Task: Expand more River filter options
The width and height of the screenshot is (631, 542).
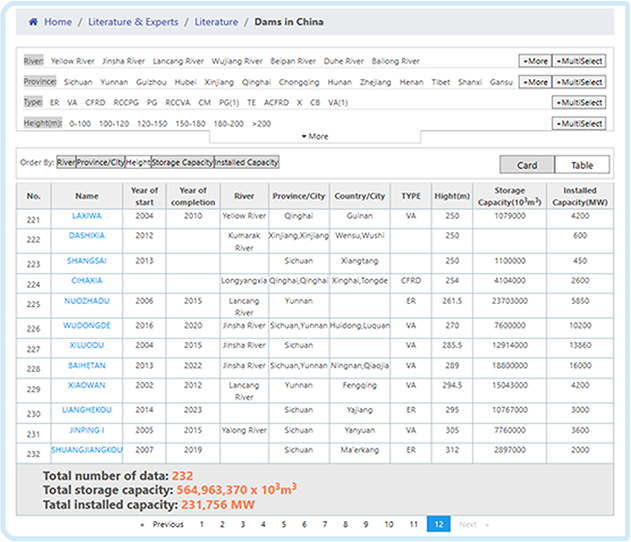Action: (534, 61)
